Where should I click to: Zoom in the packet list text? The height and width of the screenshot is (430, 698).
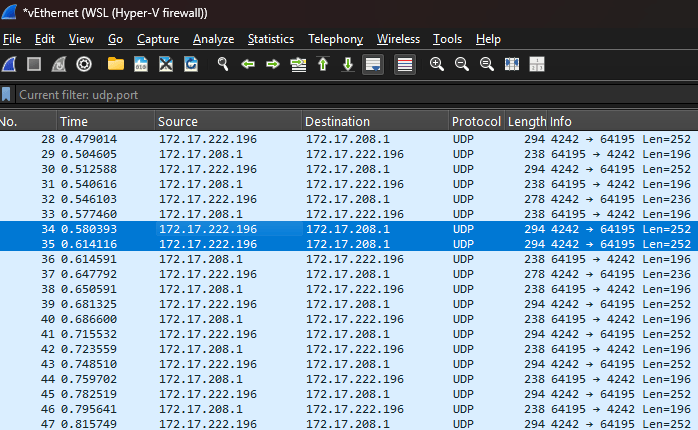click(x=437, y=64)
